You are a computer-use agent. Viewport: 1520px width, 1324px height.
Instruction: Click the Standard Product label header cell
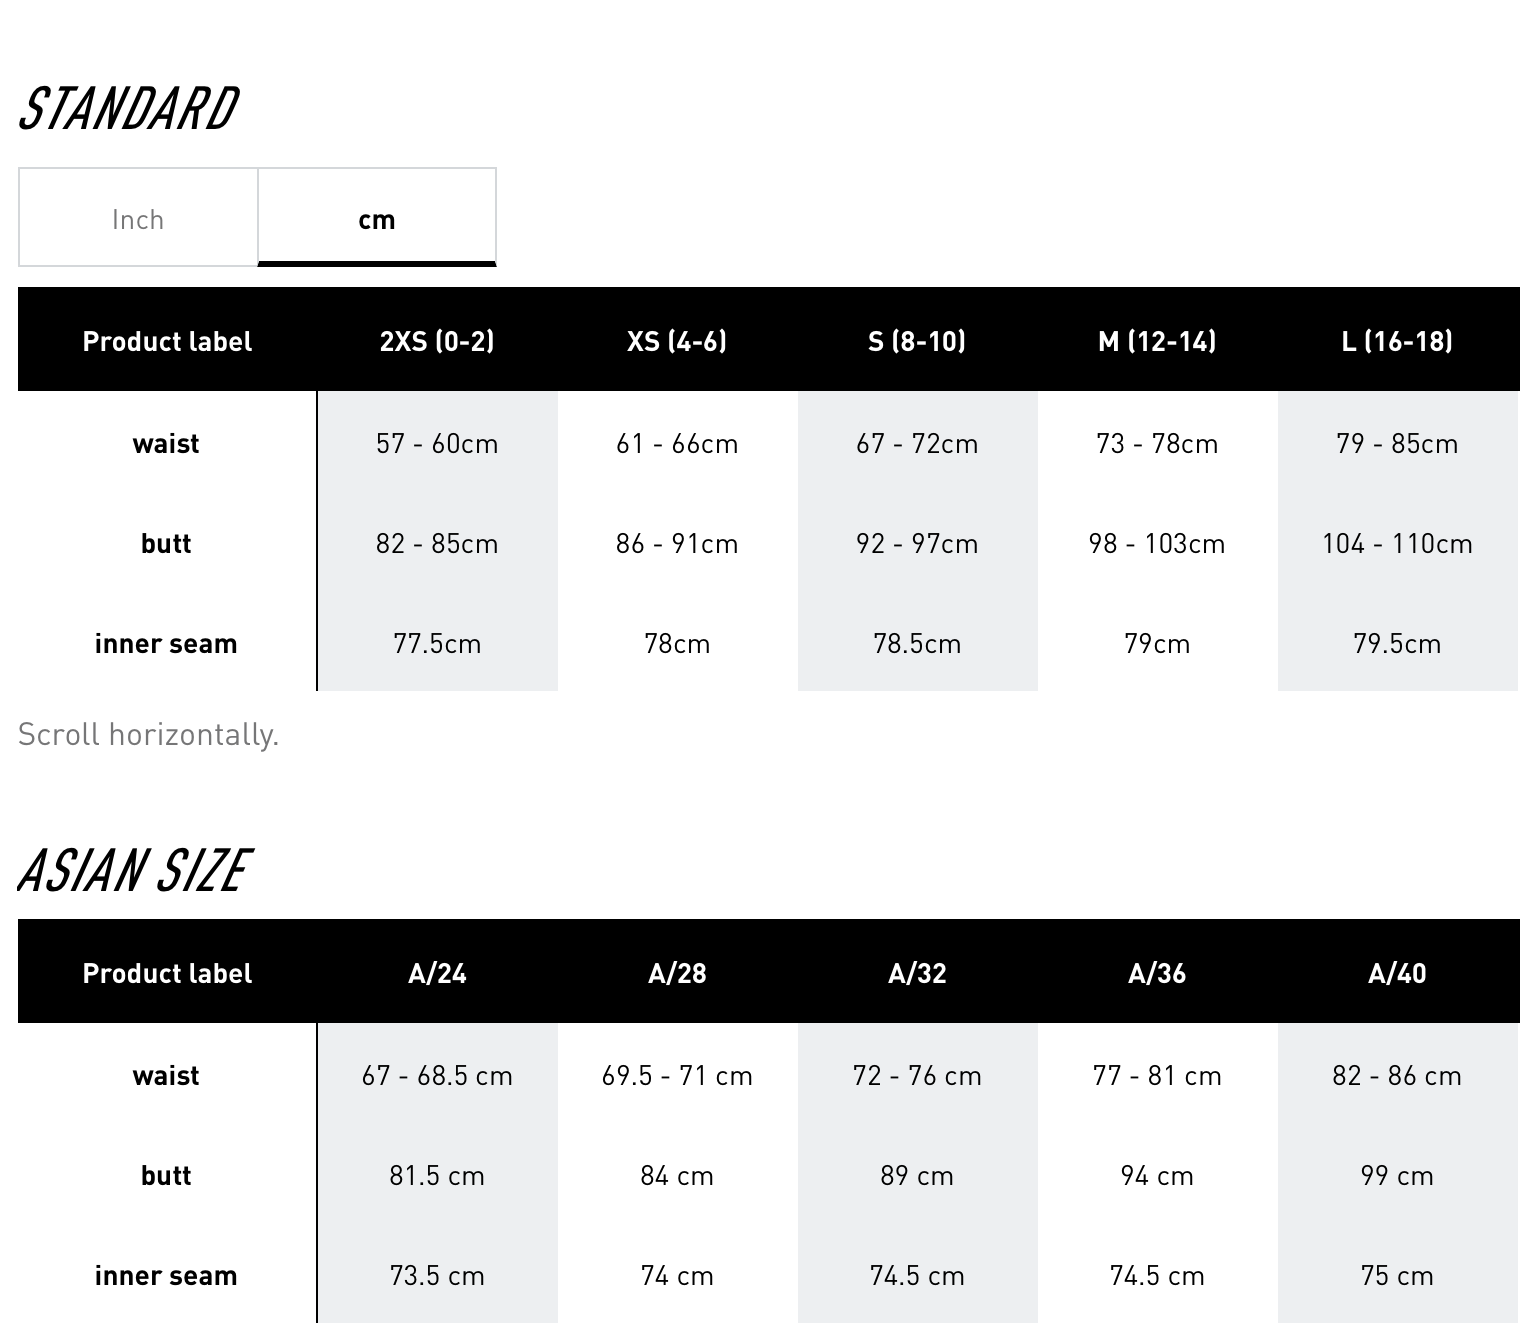(x=167, y=341)
